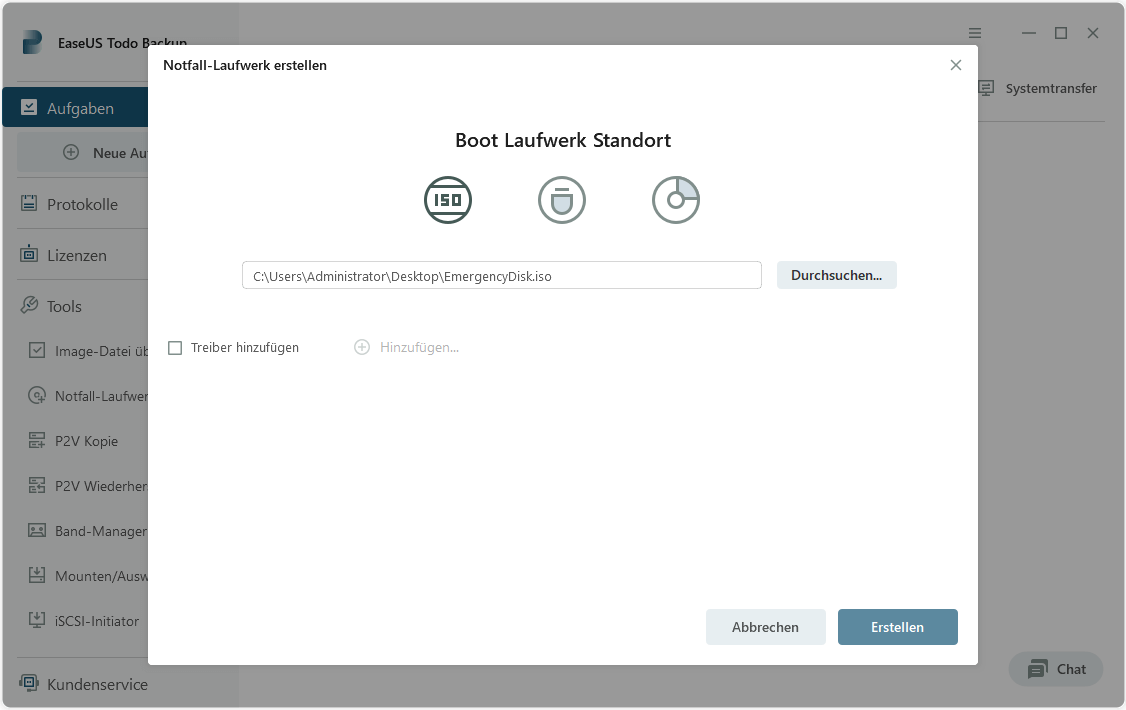Open the Protokolle sidebar item
Viewport: 1126px width, 710px height.
pos(82,204)
